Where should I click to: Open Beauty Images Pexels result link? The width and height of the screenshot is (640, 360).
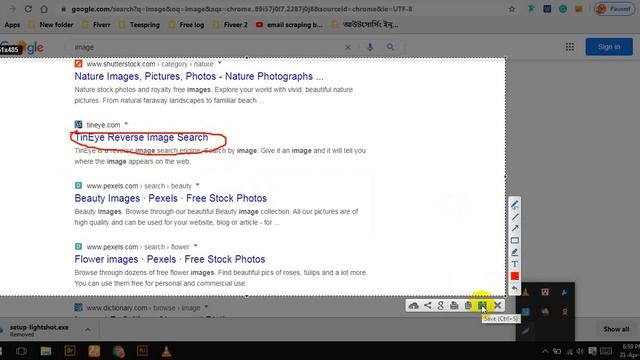click(171, 198)
